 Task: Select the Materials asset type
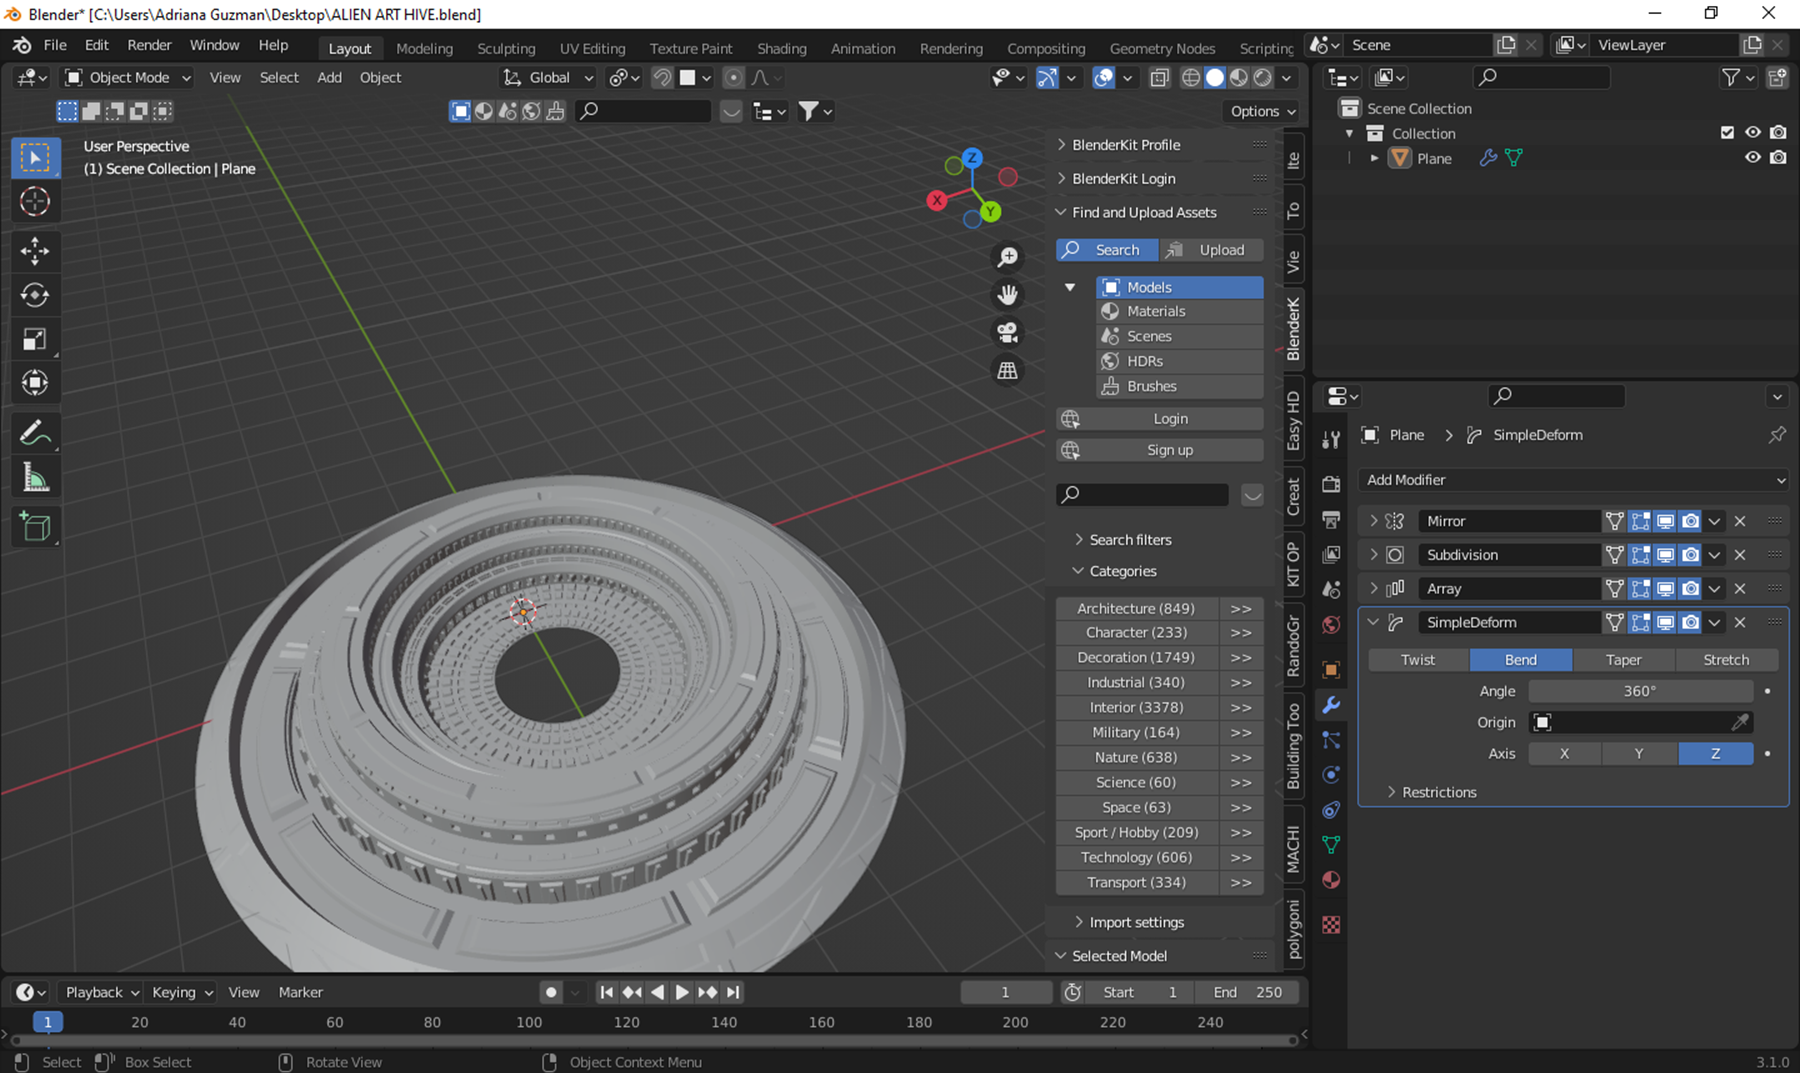(x=1180, y=311)
